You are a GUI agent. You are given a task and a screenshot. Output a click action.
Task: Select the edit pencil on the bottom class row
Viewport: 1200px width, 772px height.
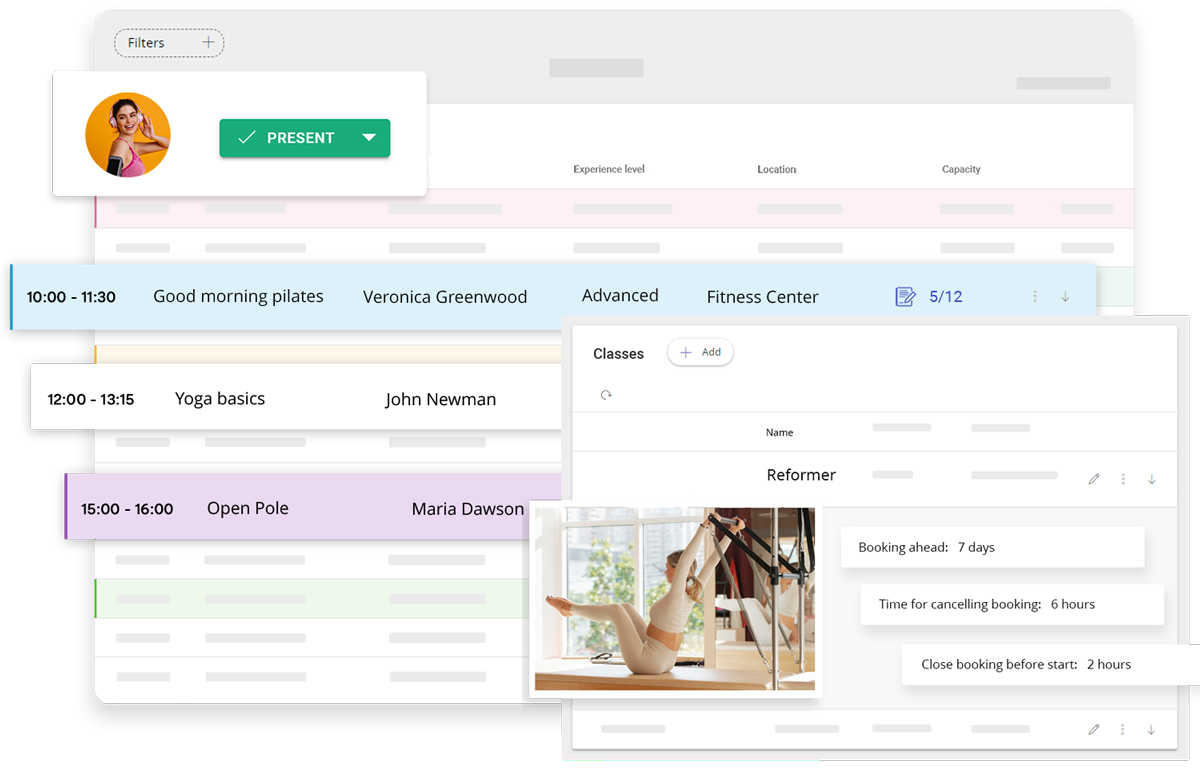click(1094, 729)
